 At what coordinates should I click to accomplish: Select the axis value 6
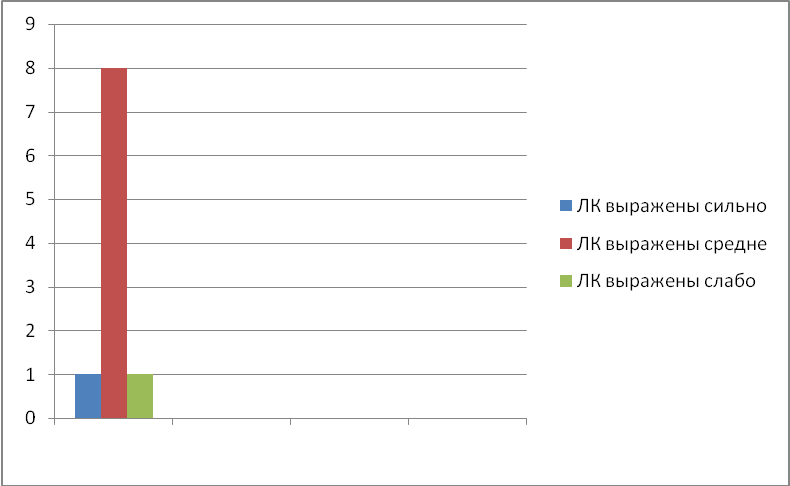coord(30,156)
